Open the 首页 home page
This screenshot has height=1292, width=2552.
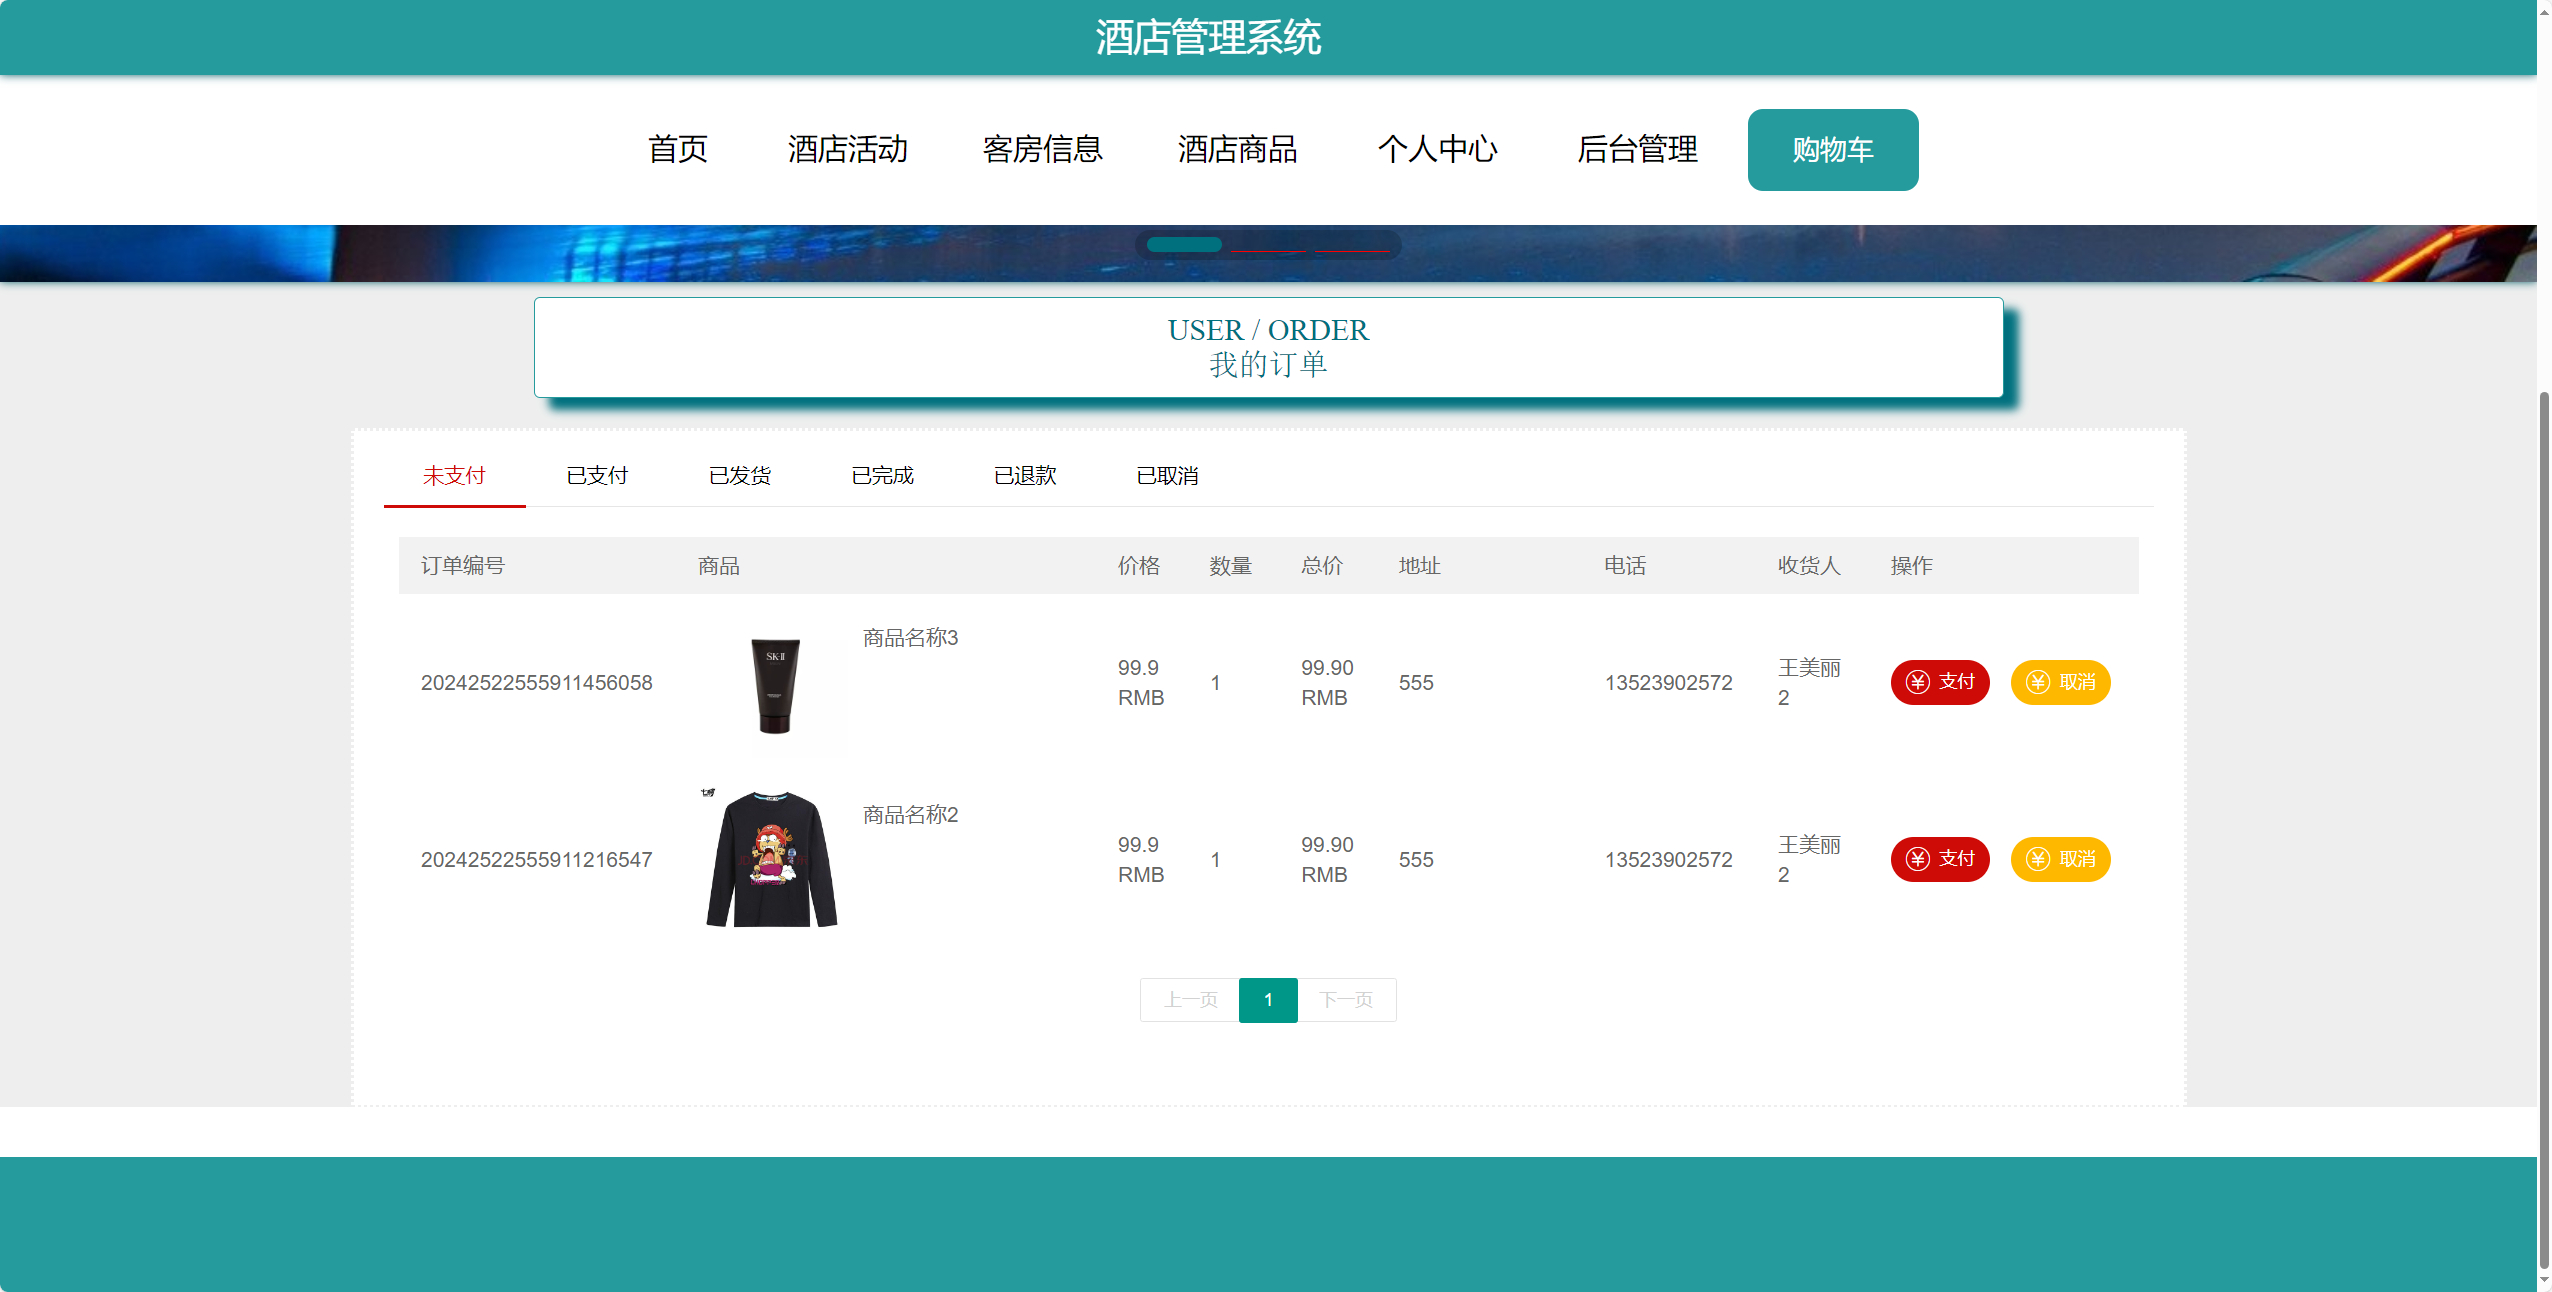point(678,149)
